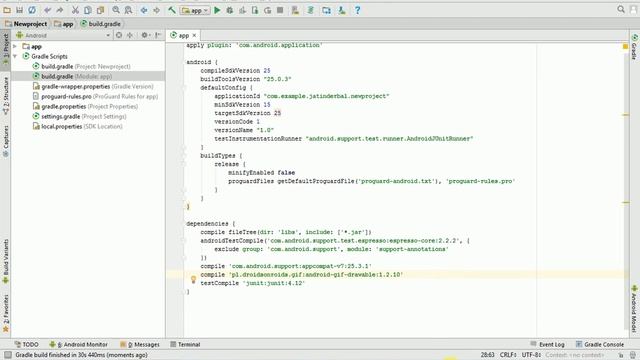Change CRLF line separator in status bar

point(508,355)
